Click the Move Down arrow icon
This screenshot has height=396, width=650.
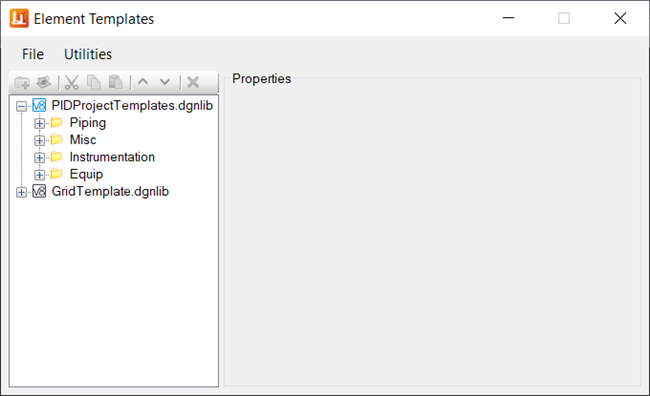click(165, 82)
